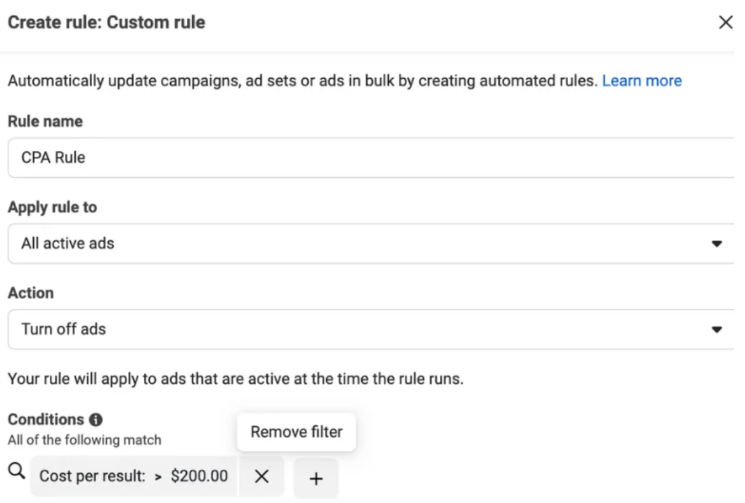Image resolution: width=745 pixels, height=503 pixels.
Task: Click the Rule name label
Action: [44, 122]
